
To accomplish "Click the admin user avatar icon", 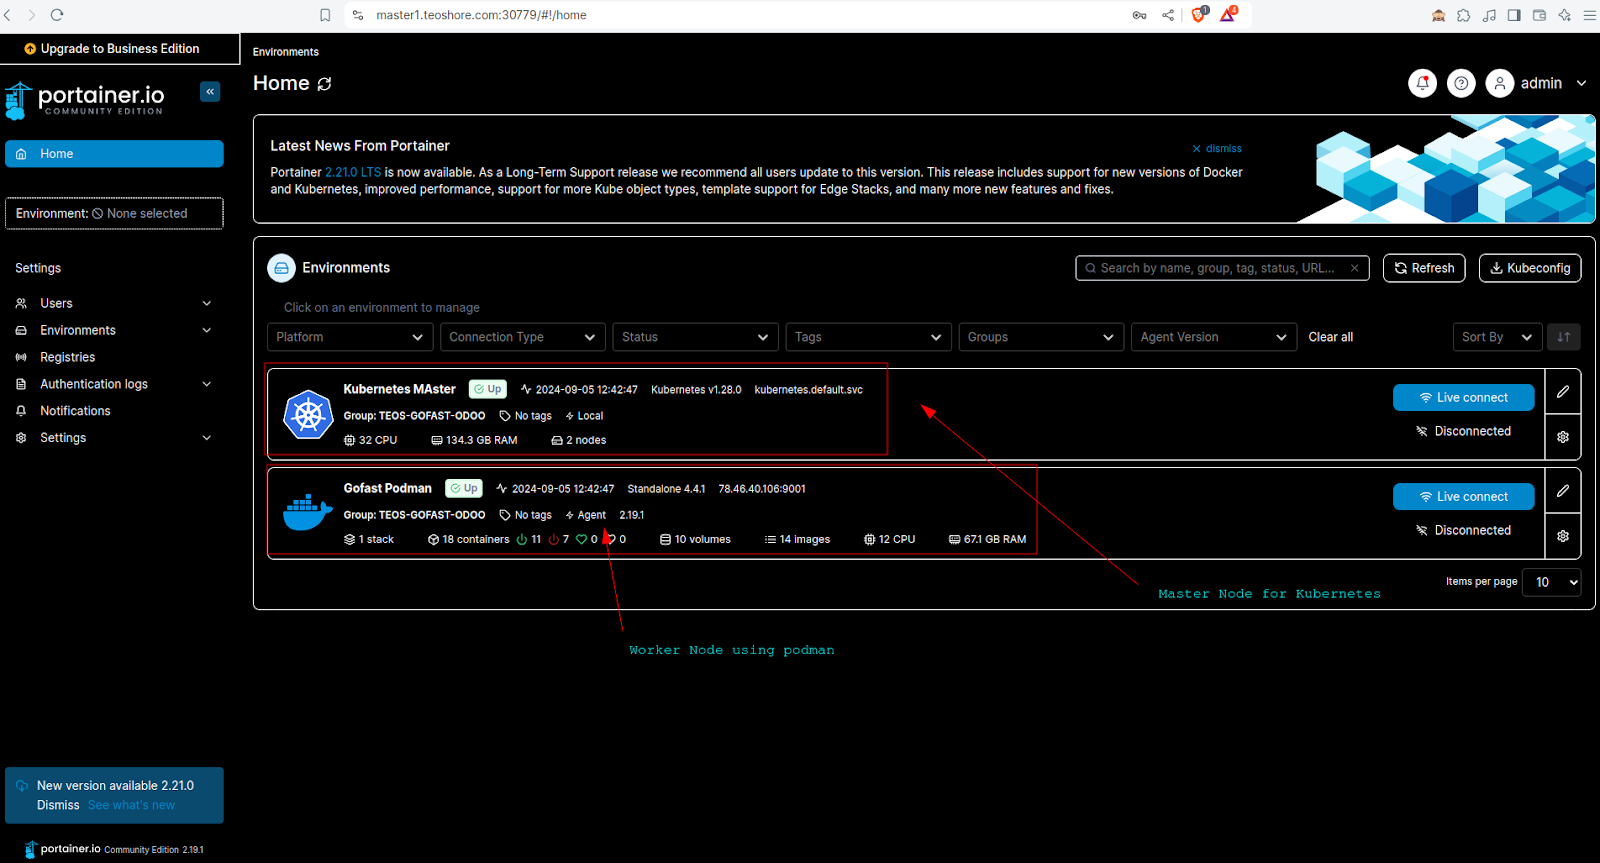I will point(1499,83).
